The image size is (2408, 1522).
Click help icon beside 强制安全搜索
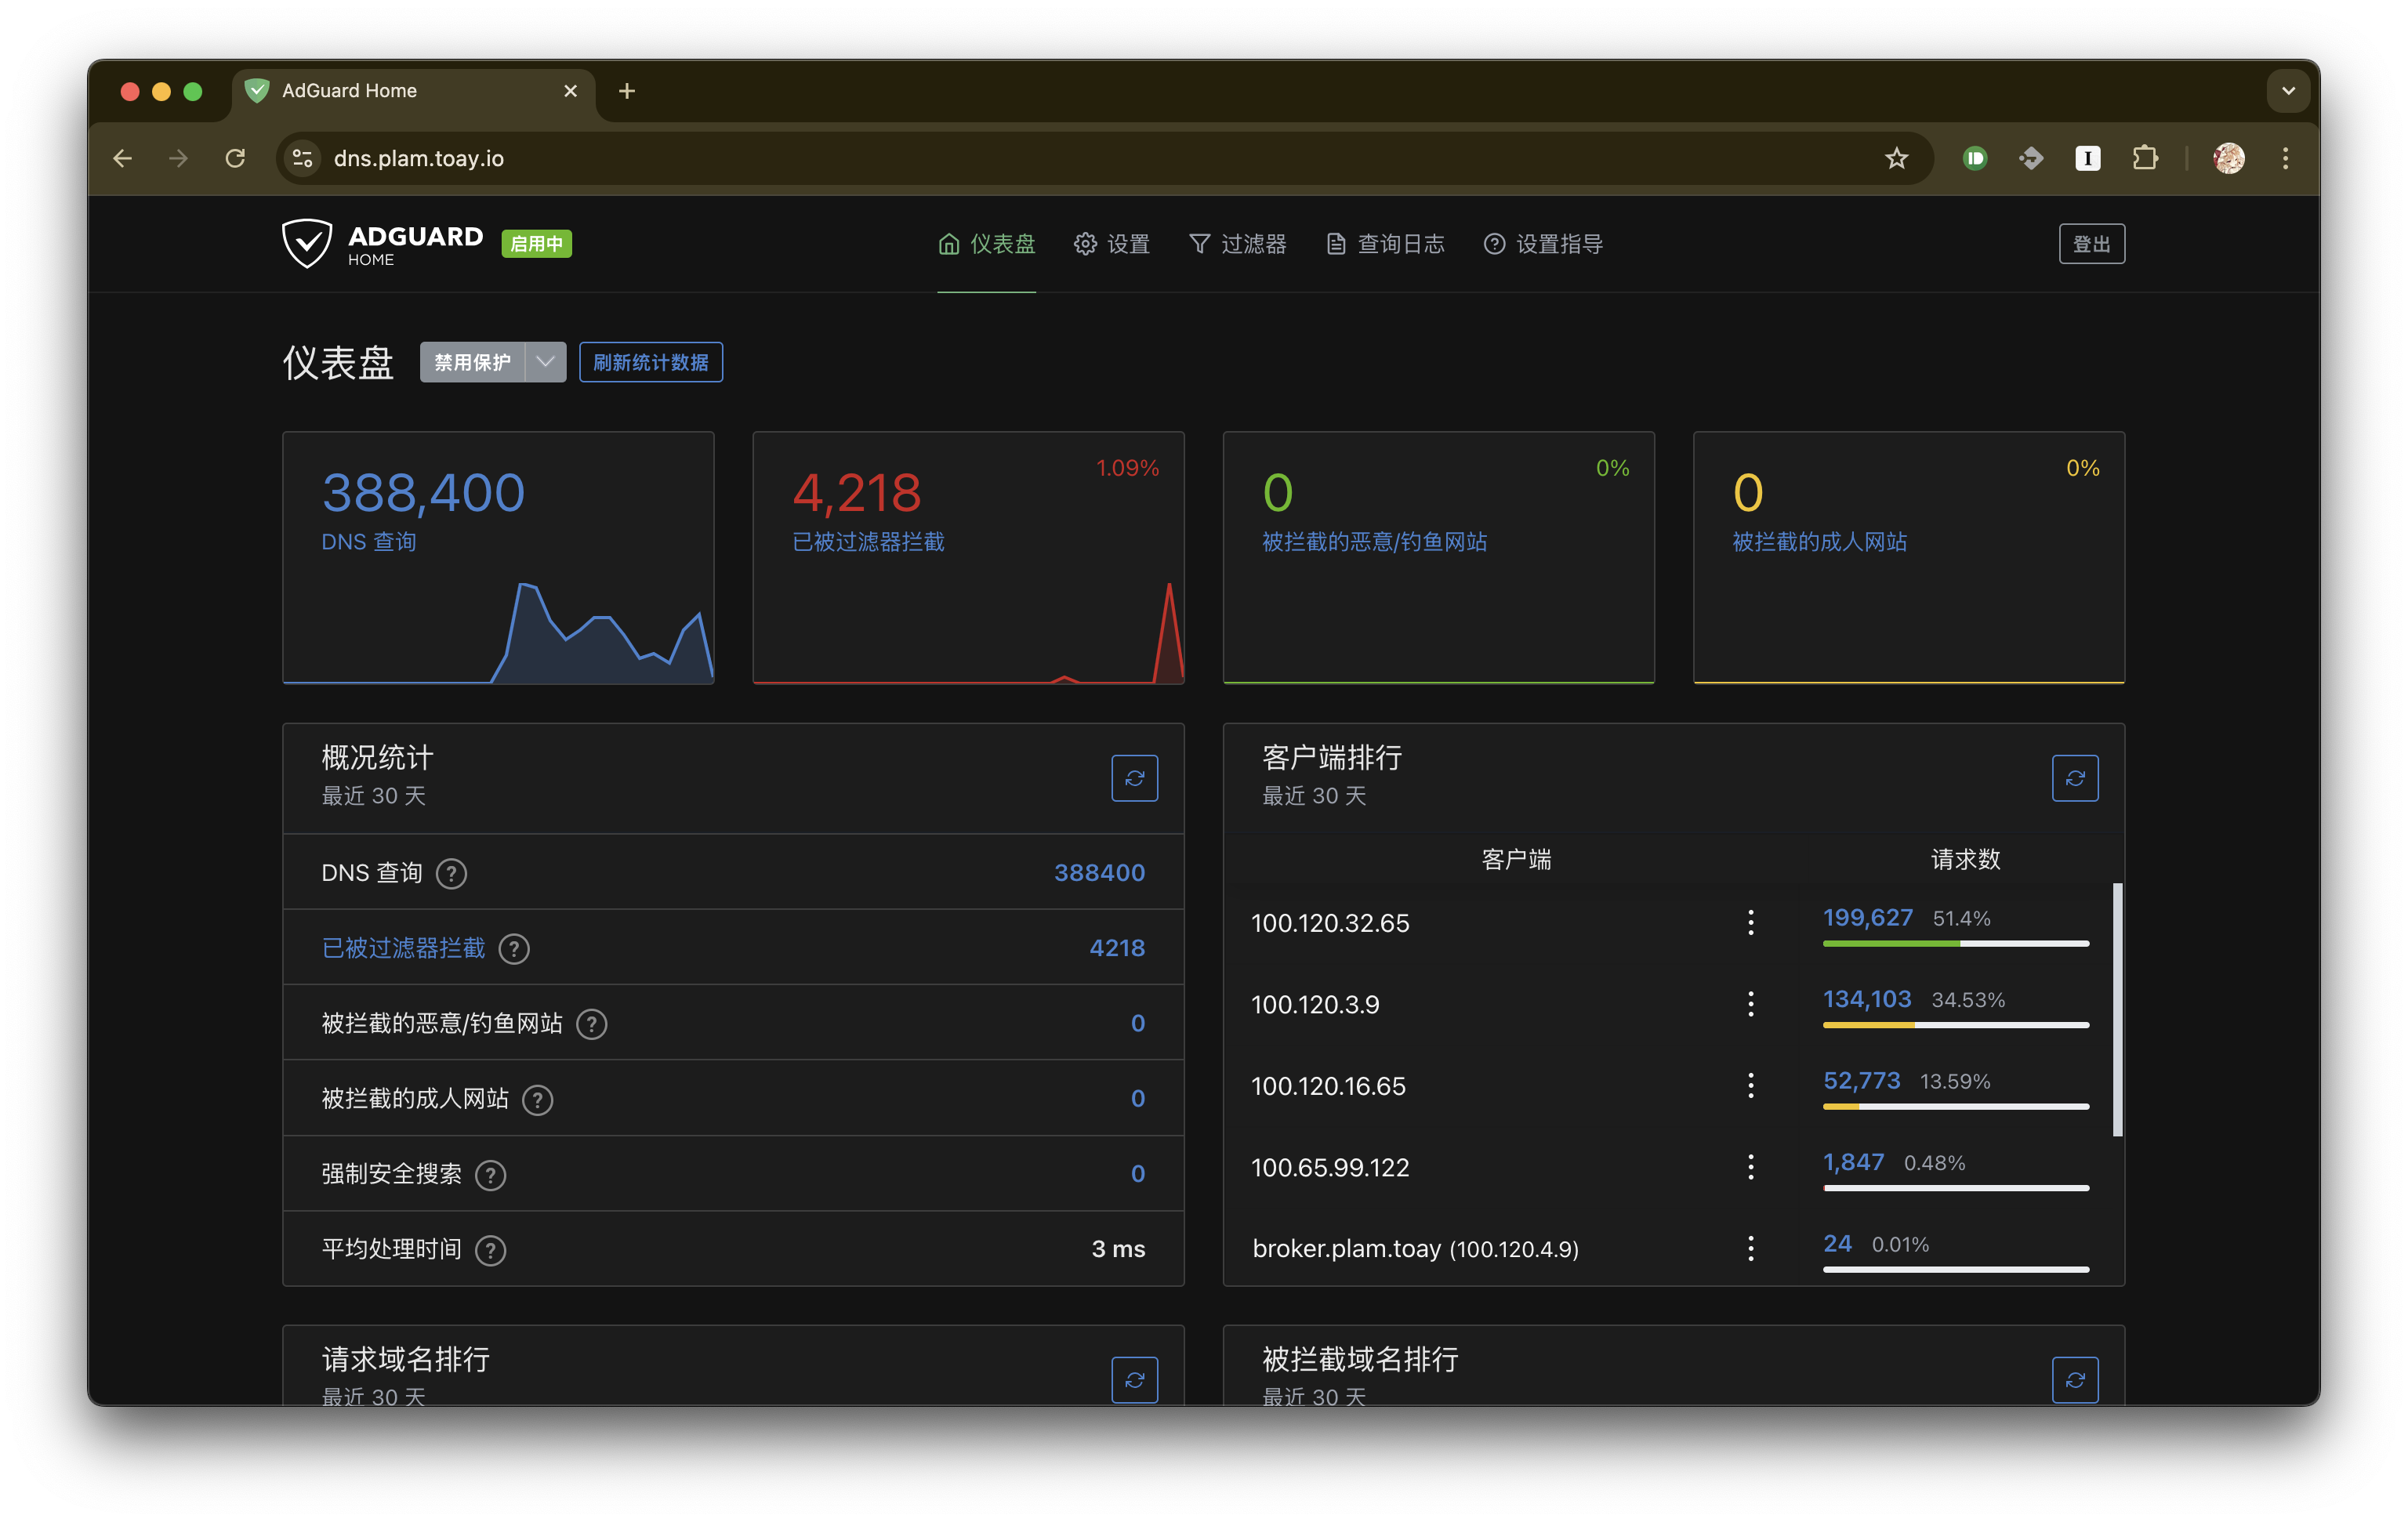pos(490,1175)
